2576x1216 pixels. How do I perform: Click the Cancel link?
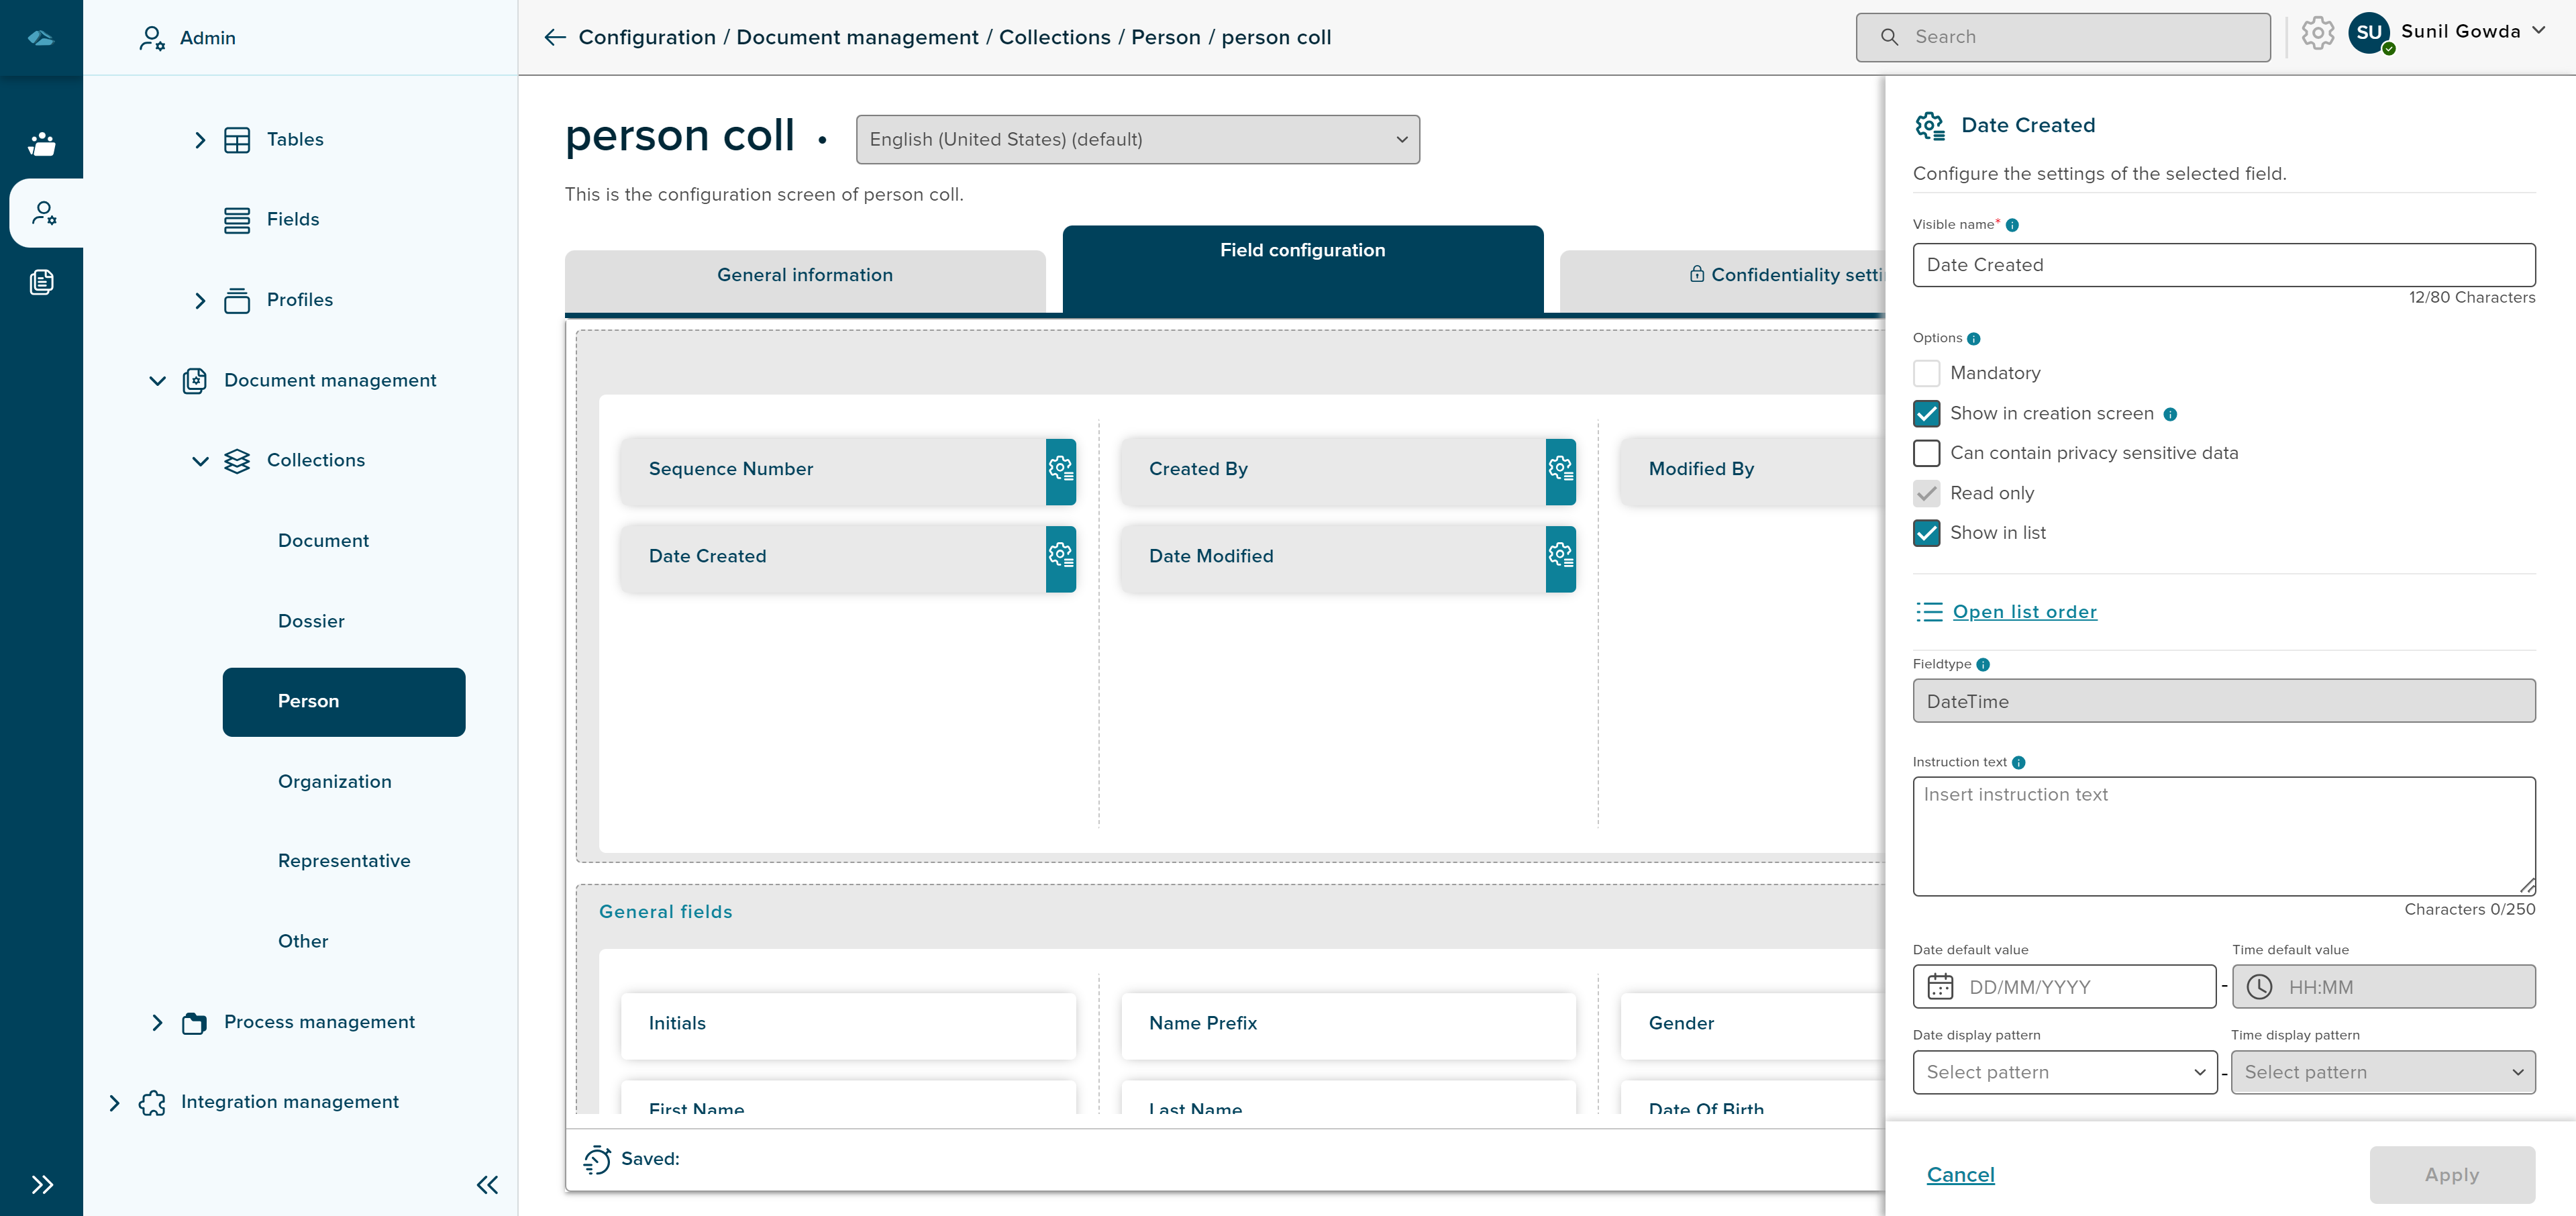point(1960,1175)
